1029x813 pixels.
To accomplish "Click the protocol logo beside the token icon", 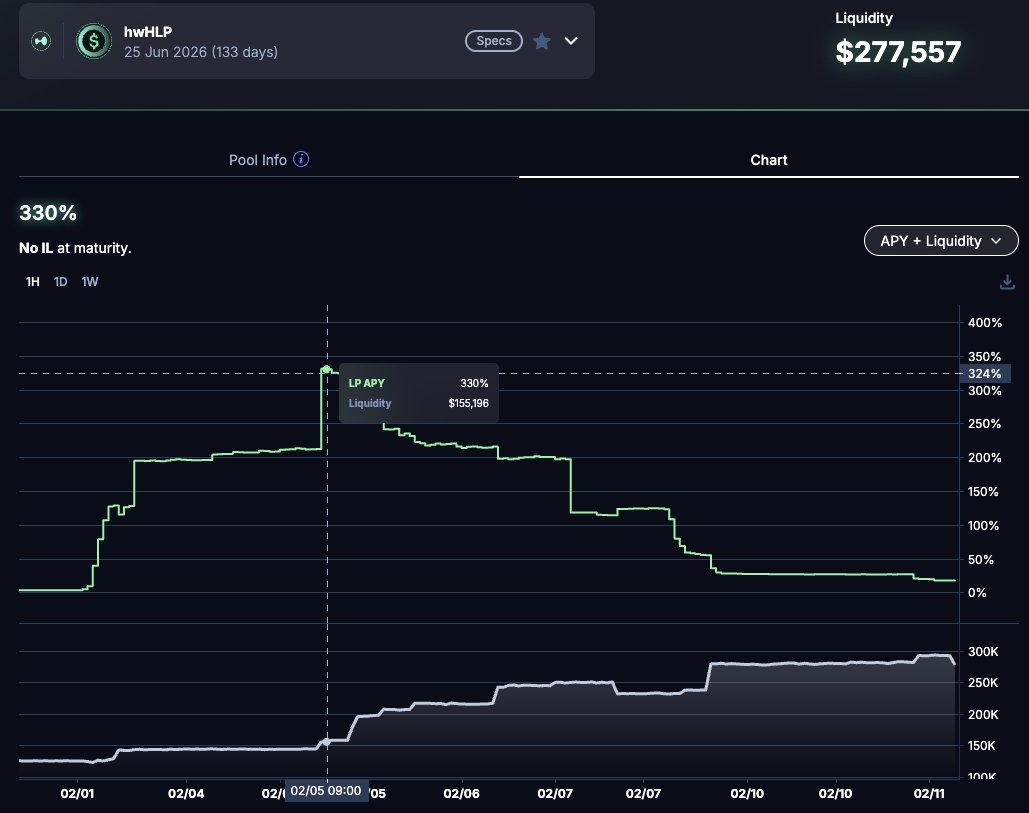I will point(41,41).
